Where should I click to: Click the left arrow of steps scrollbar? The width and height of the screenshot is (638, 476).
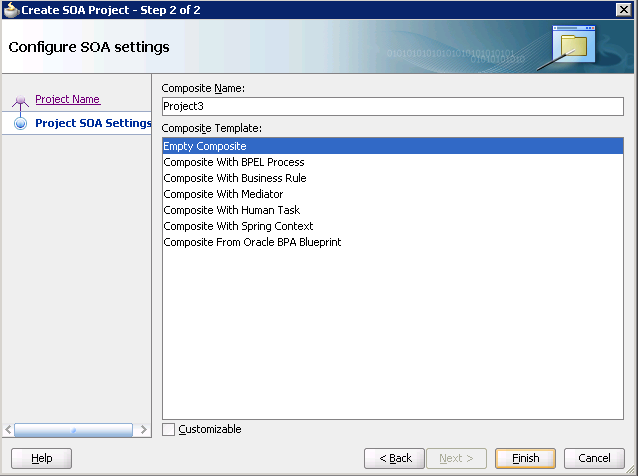8,430
